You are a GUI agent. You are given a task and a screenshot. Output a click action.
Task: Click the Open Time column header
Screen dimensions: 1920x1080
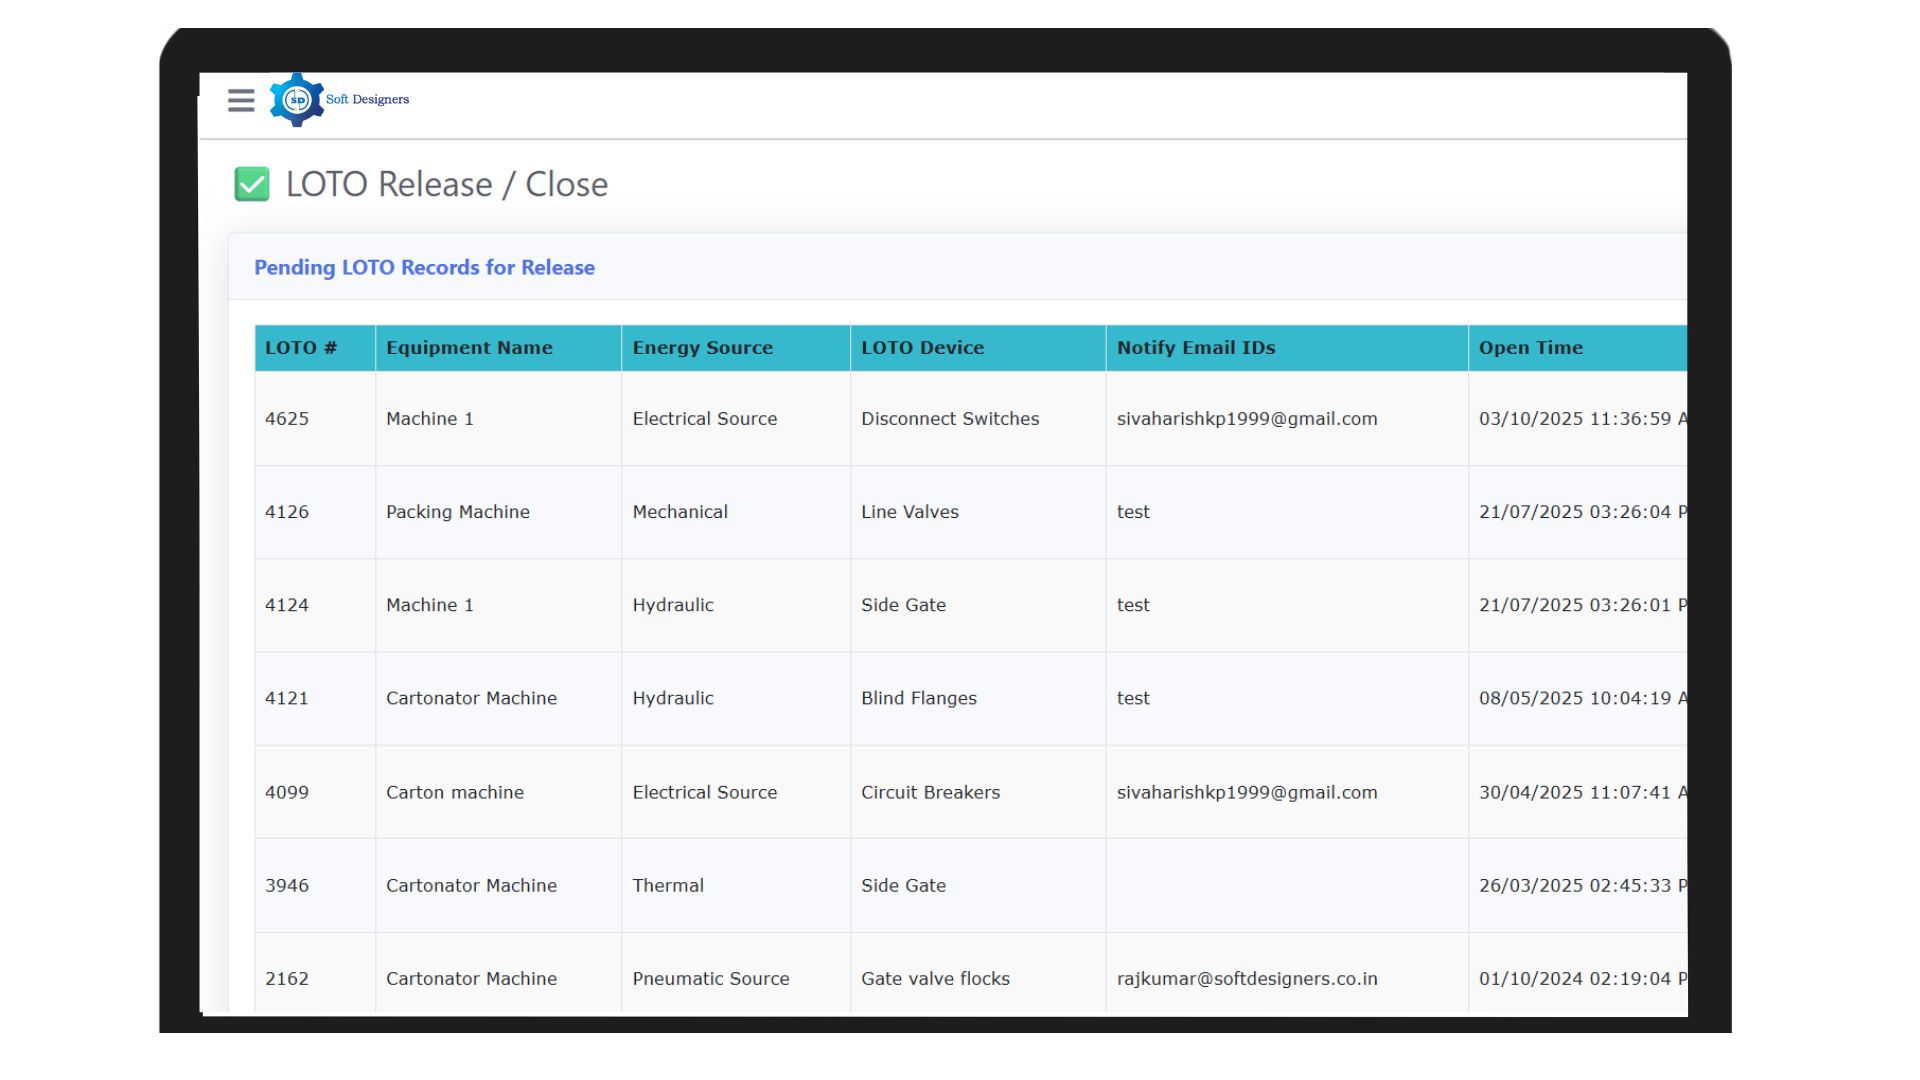tap(1531, 347)
